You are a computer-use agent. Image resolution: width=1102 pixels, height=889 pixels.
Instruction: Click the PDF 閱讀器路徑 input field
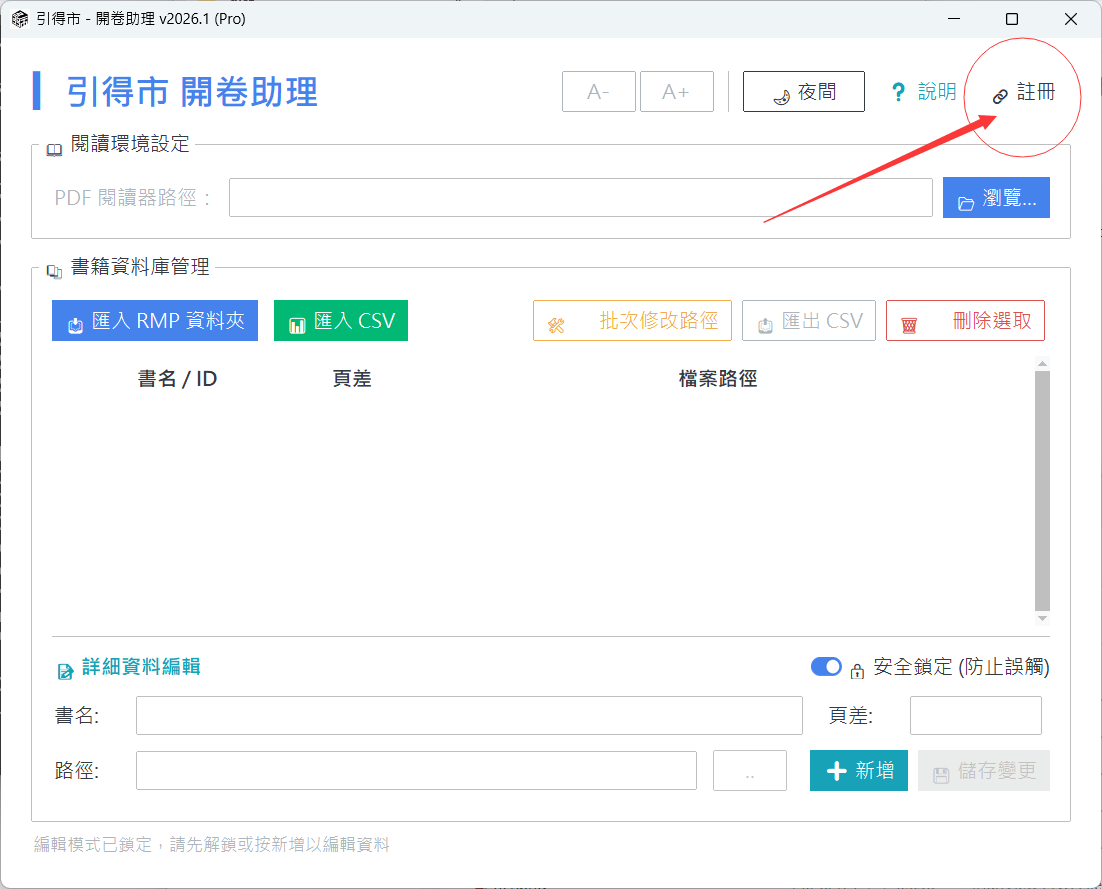coord(580,198)
